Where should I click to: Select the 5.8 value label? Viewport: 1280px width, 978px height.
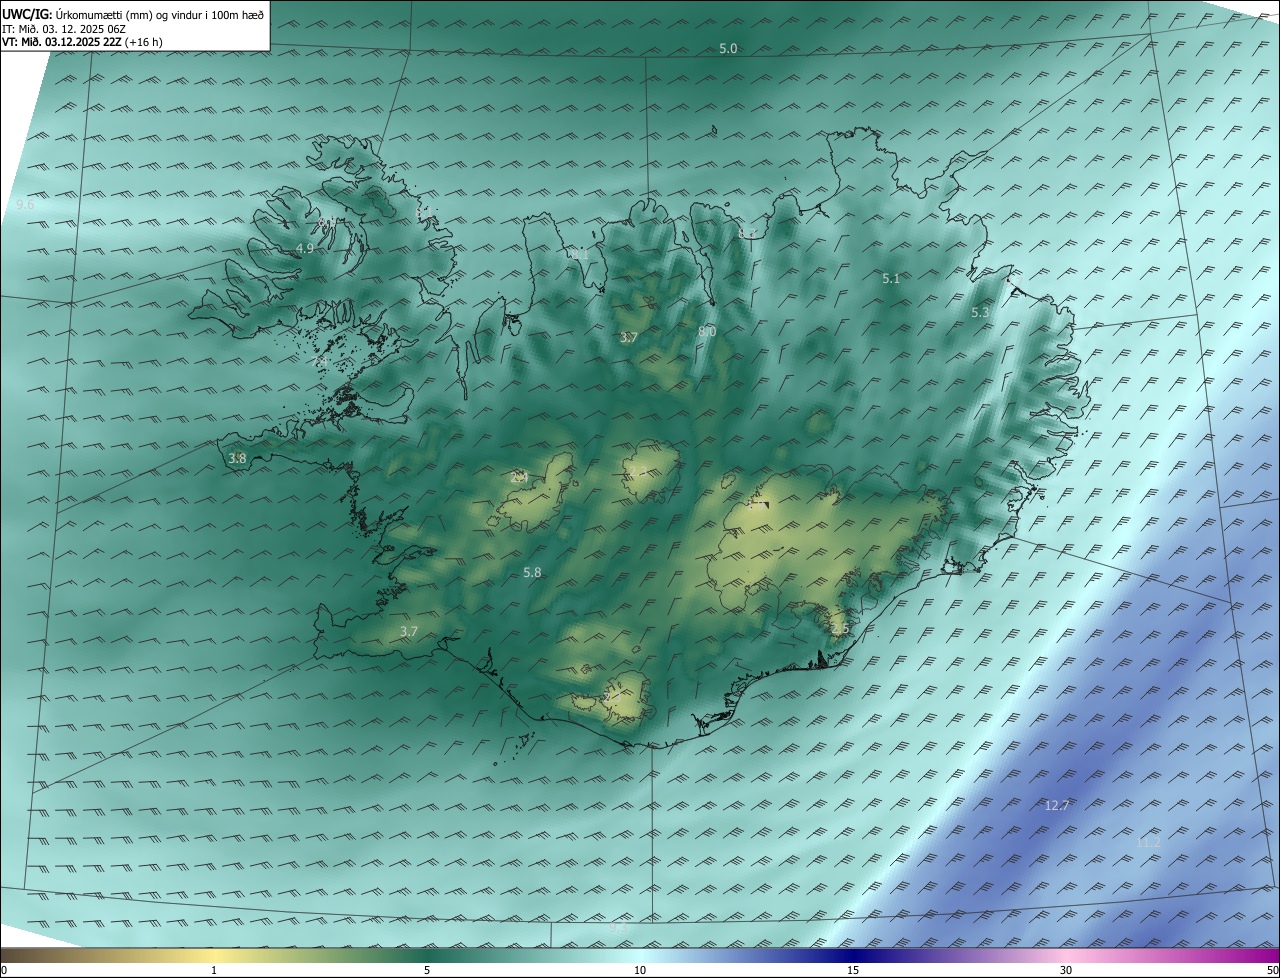tap(532, 572)
